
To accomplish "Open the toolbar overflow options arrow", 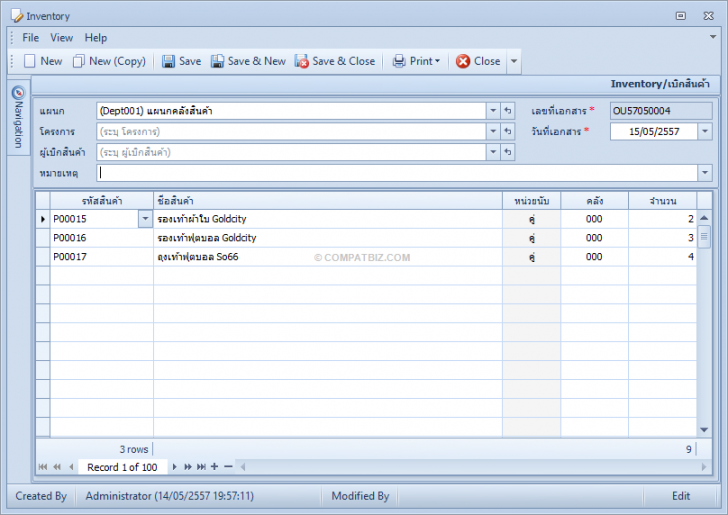I will pos(514,61).
